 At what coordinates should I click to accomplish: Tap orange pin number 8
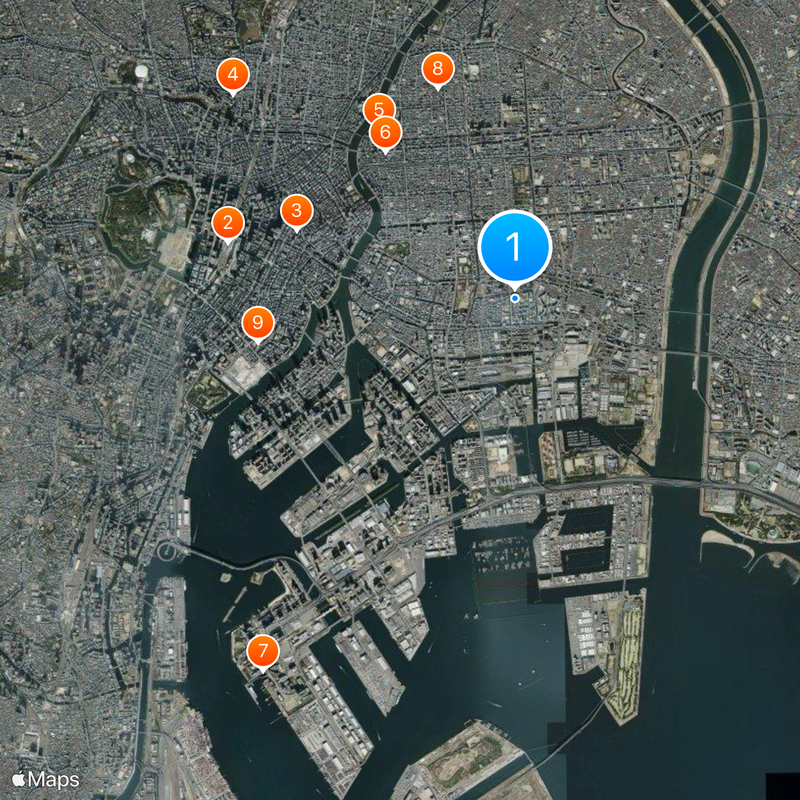click(x=438, y=68)
